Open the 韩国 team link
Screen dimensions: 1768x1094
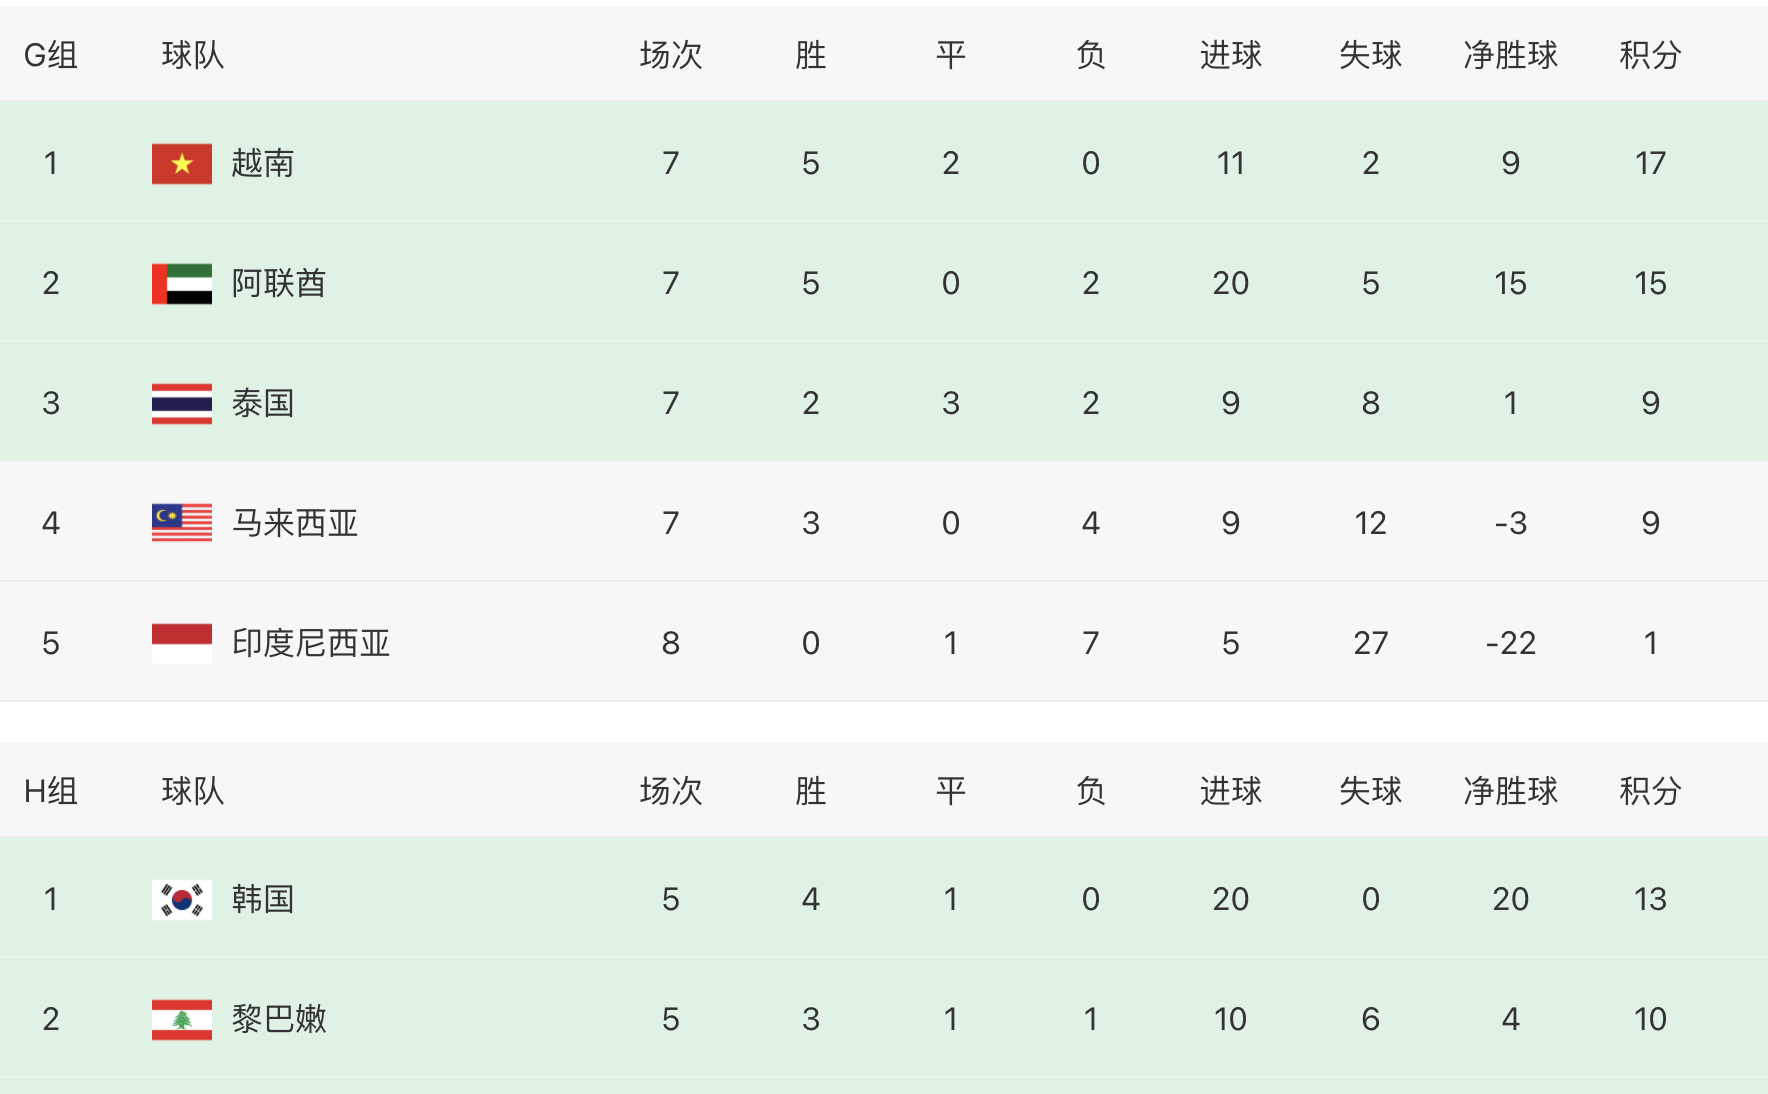(262, 899)
